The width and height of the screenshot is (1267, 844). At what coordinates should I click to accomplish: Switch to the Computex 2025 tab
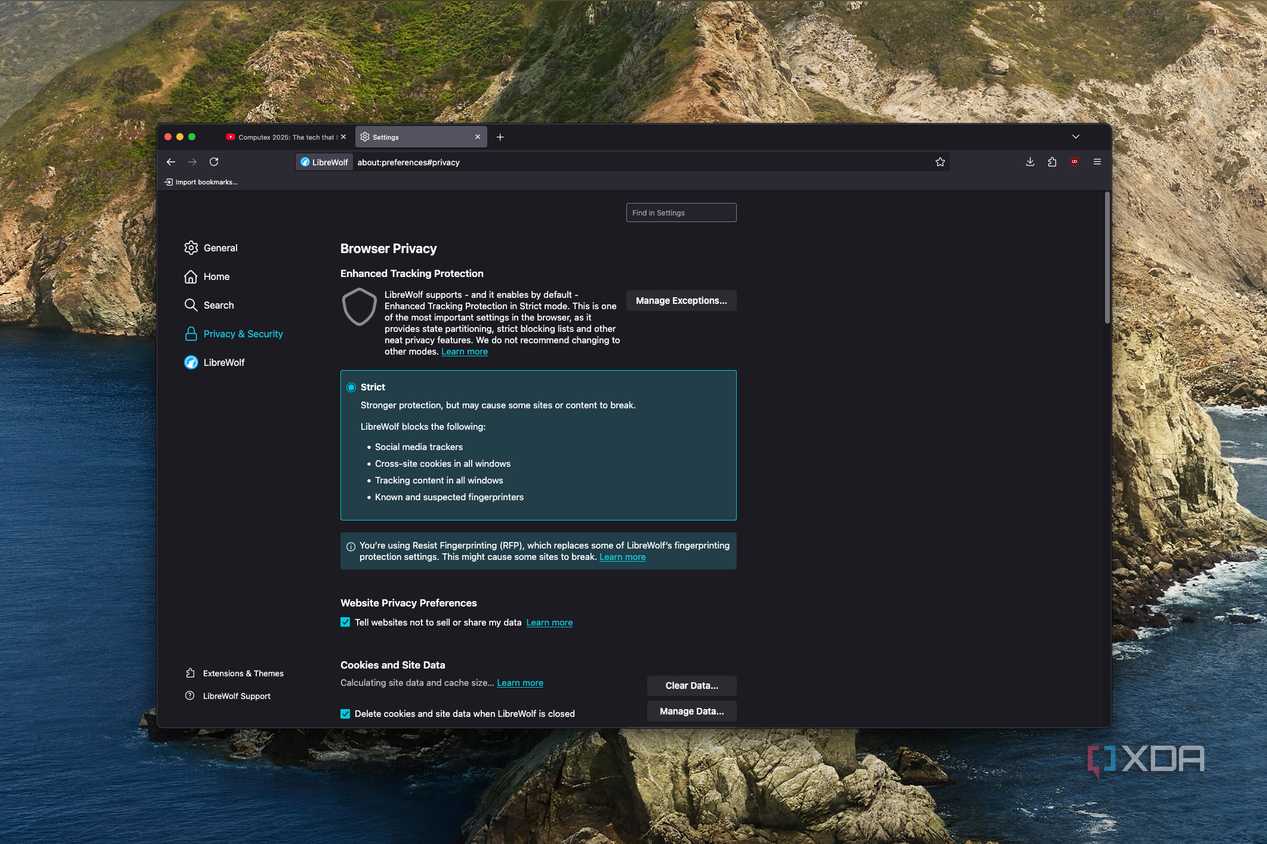click(286, 137)
